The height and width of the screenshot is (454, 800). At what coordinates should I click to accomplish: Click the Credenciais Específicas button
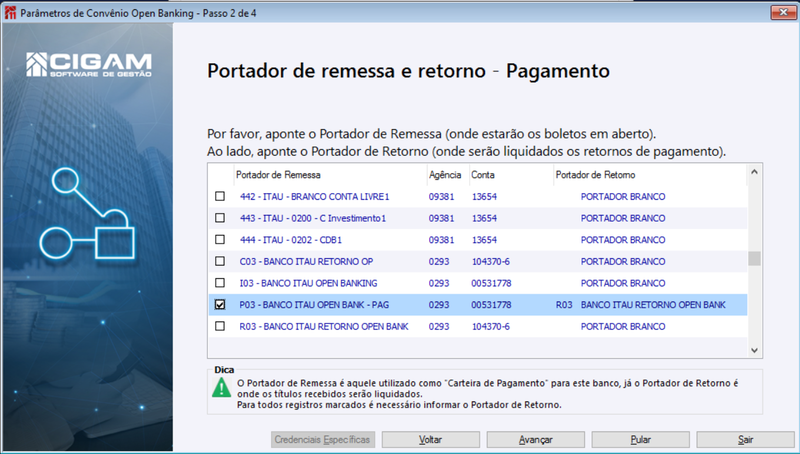pyautogui.click(x=323, y=440)
